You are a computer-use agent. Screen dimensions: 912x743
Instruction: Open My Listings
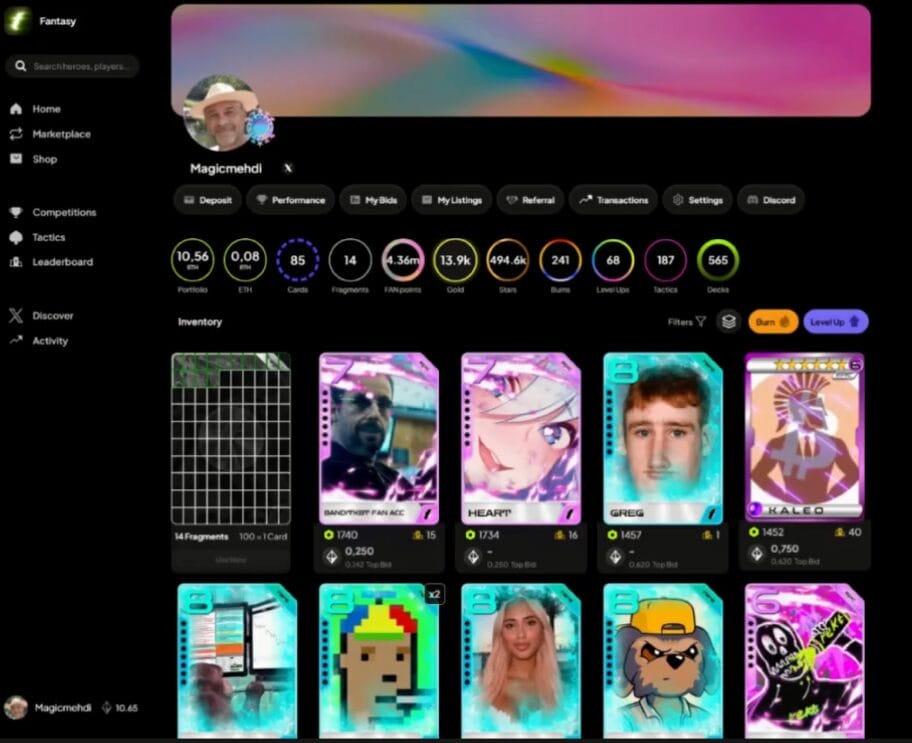tap(451, 200)
